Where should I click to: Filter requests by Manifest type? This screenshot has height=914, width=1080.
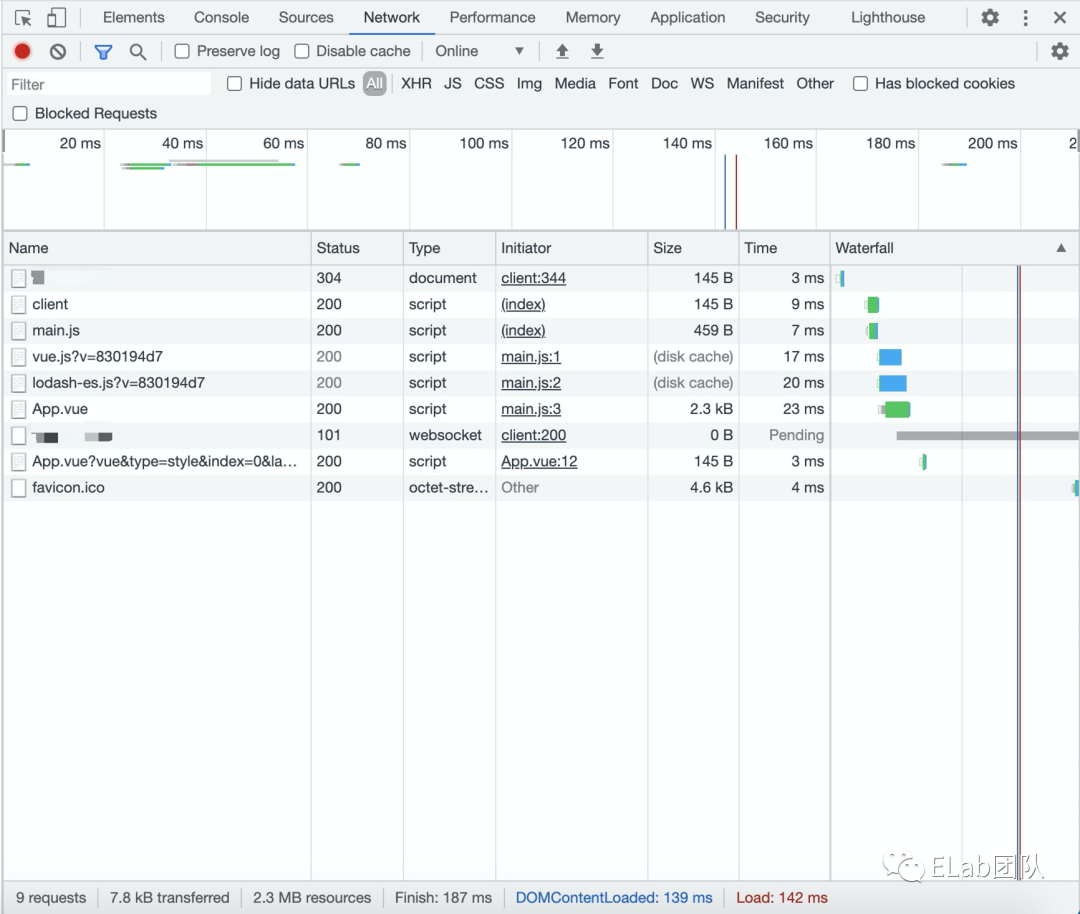pos(755,83)
